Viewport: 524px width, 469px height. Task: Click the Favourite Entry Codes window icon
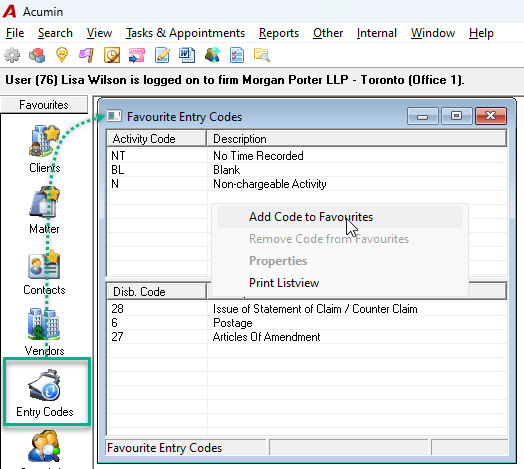[114, 116]
